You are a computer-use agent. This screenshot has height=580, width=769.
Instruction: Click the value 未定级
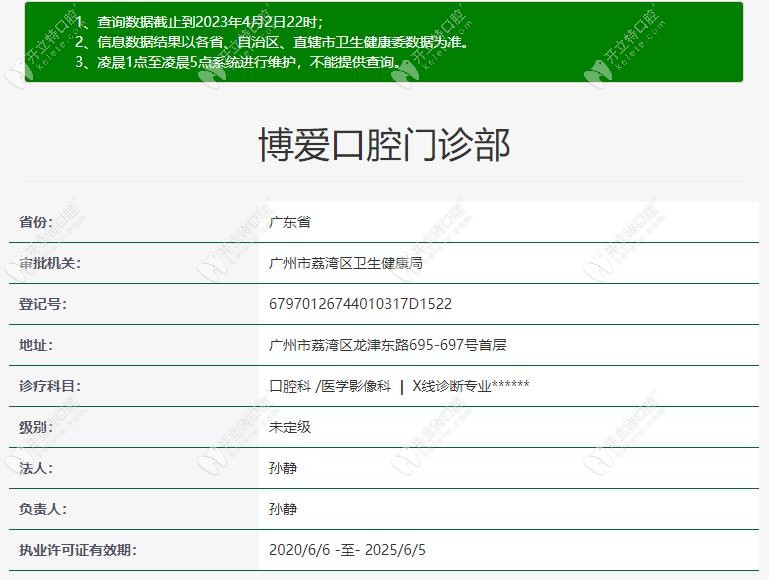coord(290,427)
